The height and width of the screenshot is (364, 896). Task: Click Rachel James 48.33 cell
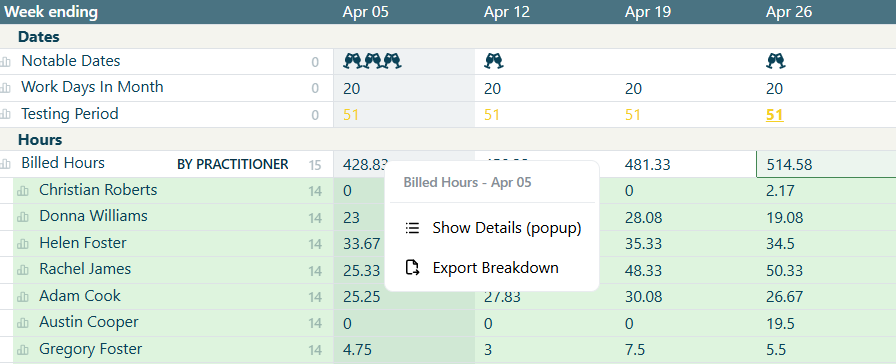(x=643, y=270)
